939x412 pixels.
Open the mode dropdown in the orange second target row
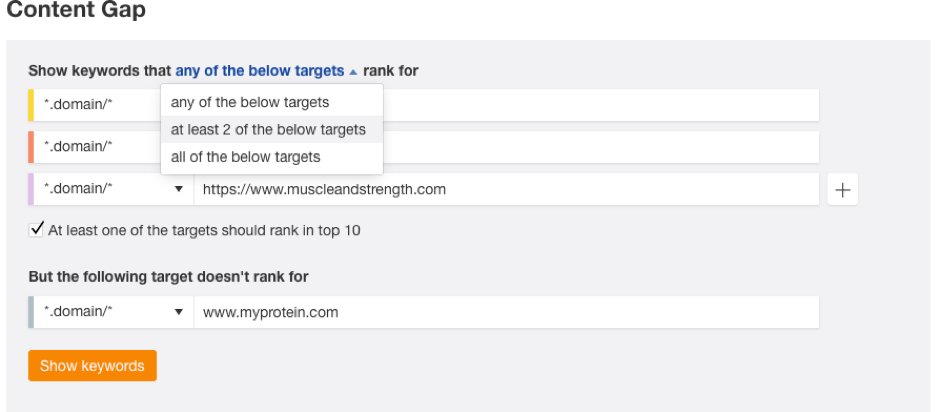97,147
